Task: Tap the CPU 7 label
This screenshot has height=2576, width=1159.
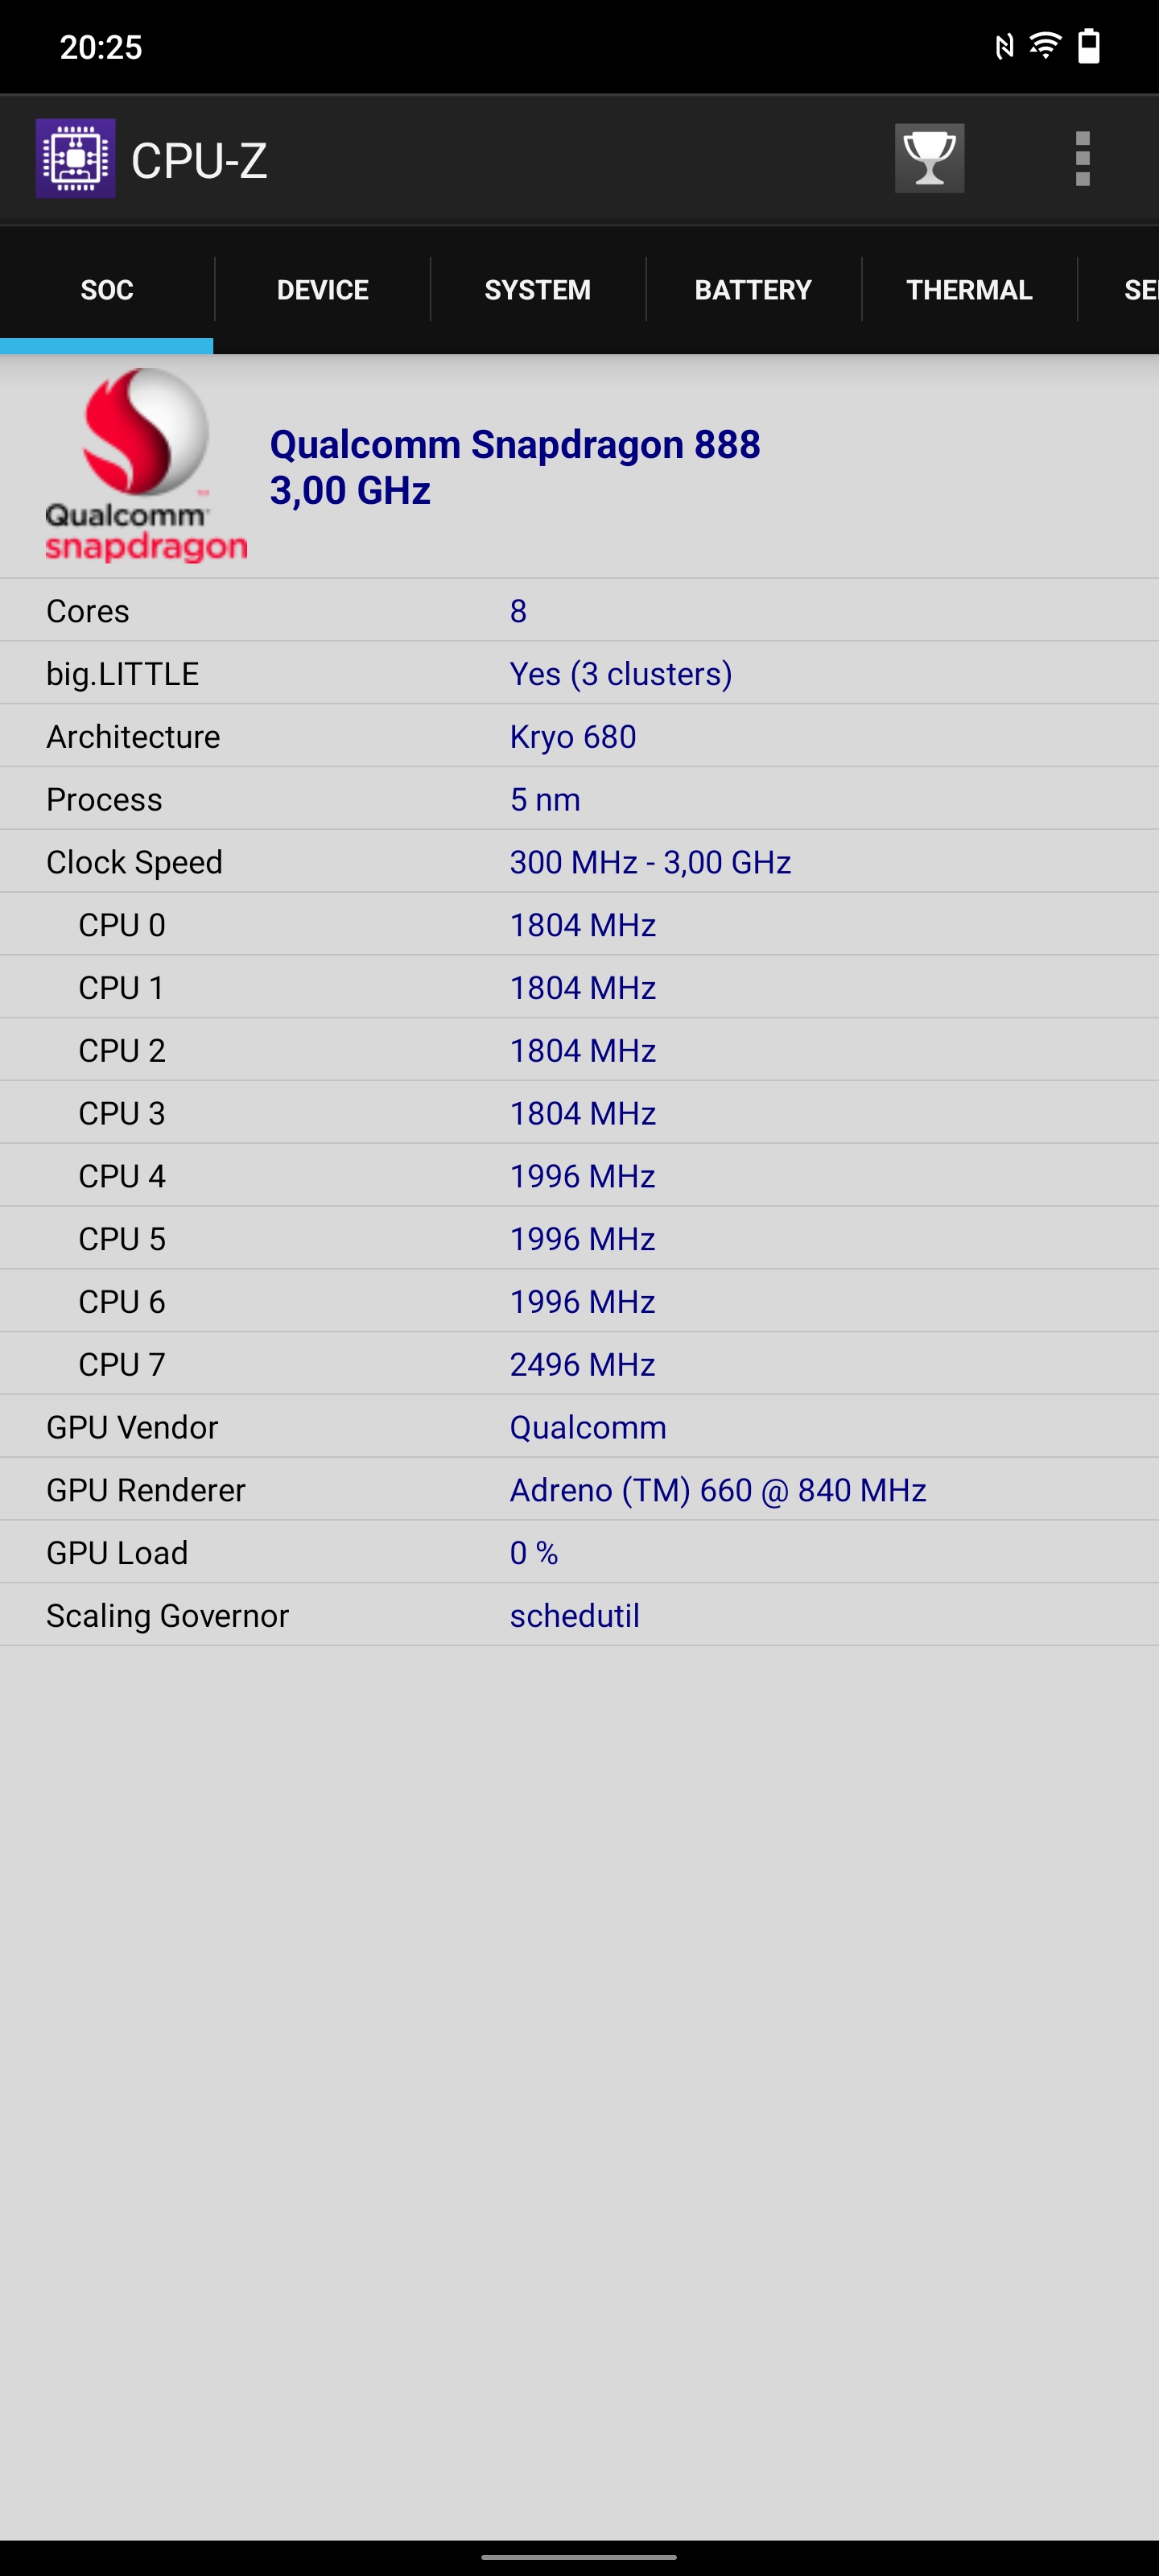Action: tap(122, 1365)
